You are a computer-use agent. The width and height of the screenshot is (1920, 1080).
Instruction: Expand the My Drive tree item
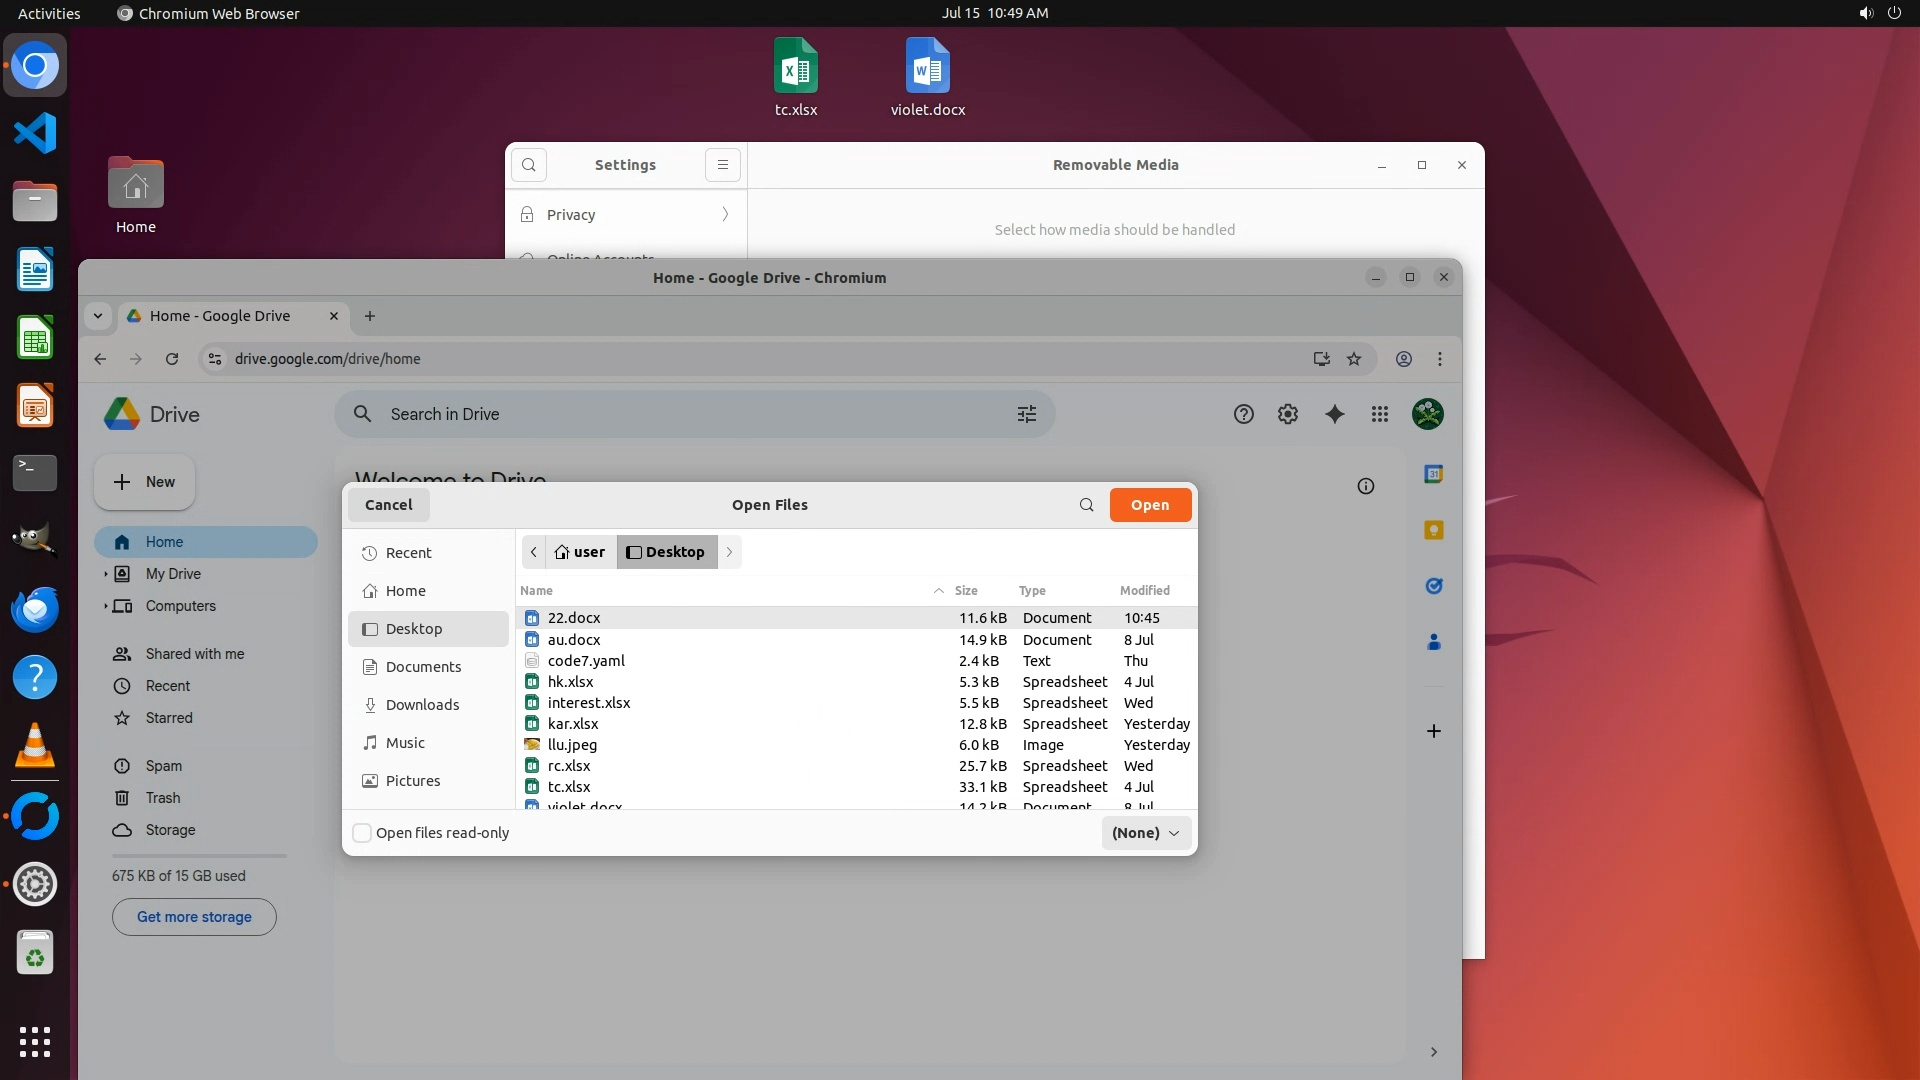(x=106, y=574)
